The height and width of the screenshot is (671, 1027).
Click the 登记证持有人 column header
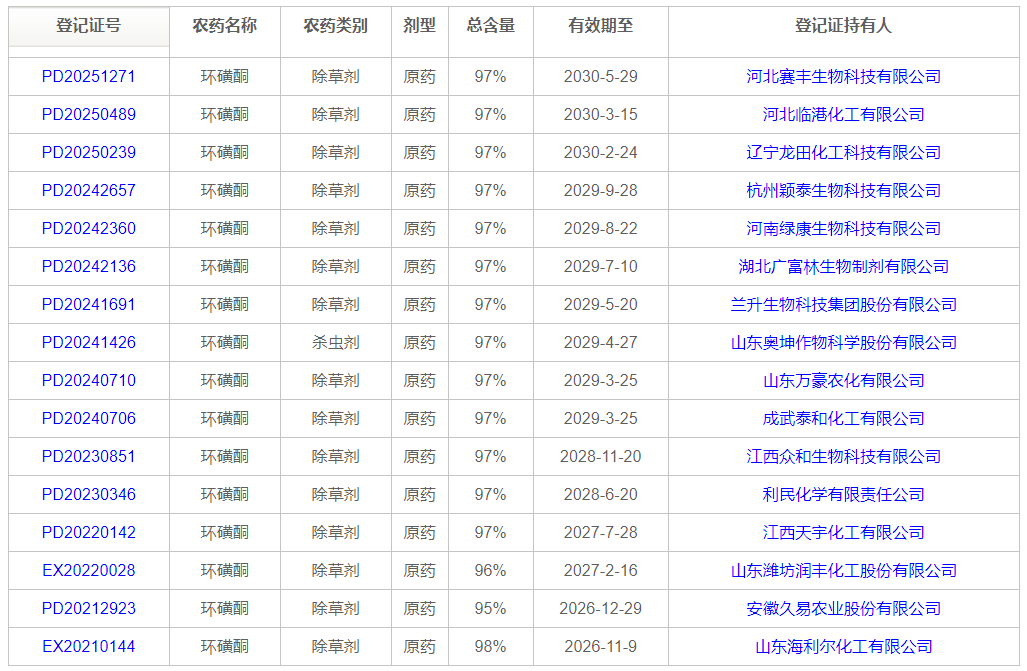pos(843,26)
